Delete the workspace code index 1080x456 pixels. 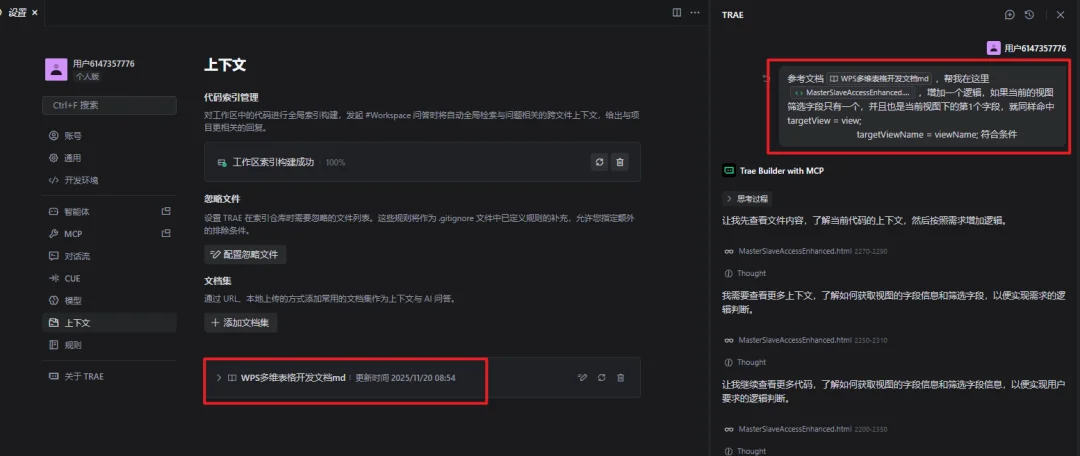pyautogui.click(x=619, y=162)
